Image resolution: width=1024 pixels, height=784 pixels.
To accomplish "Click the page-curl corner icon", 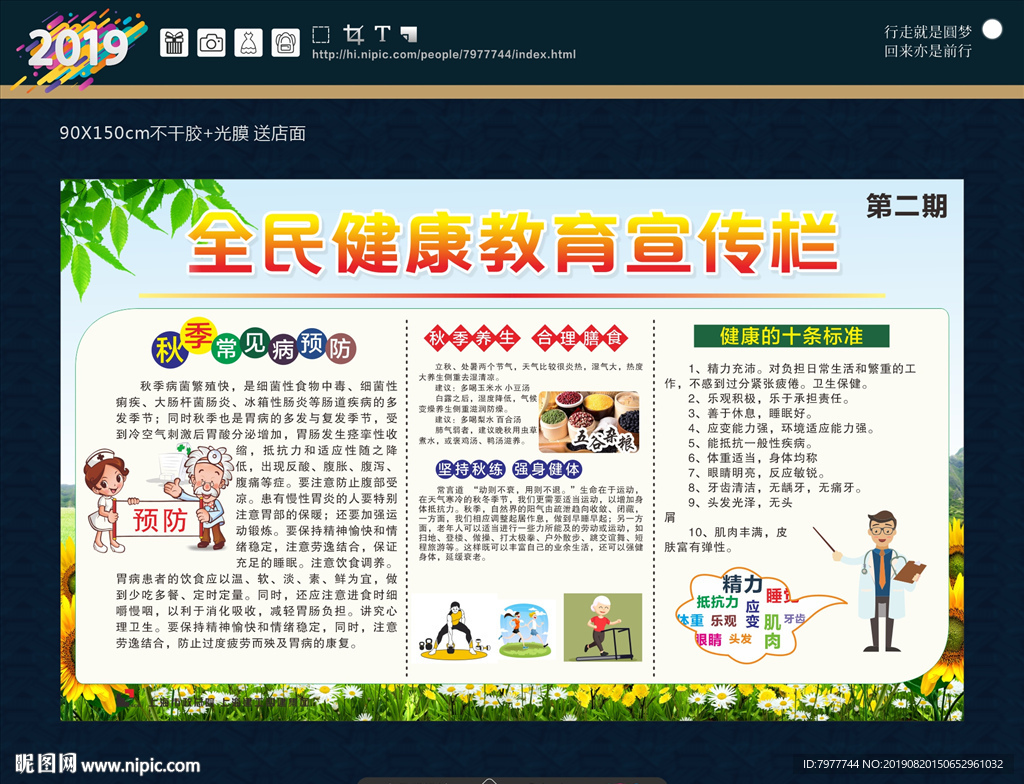I will tap(409, 33).
